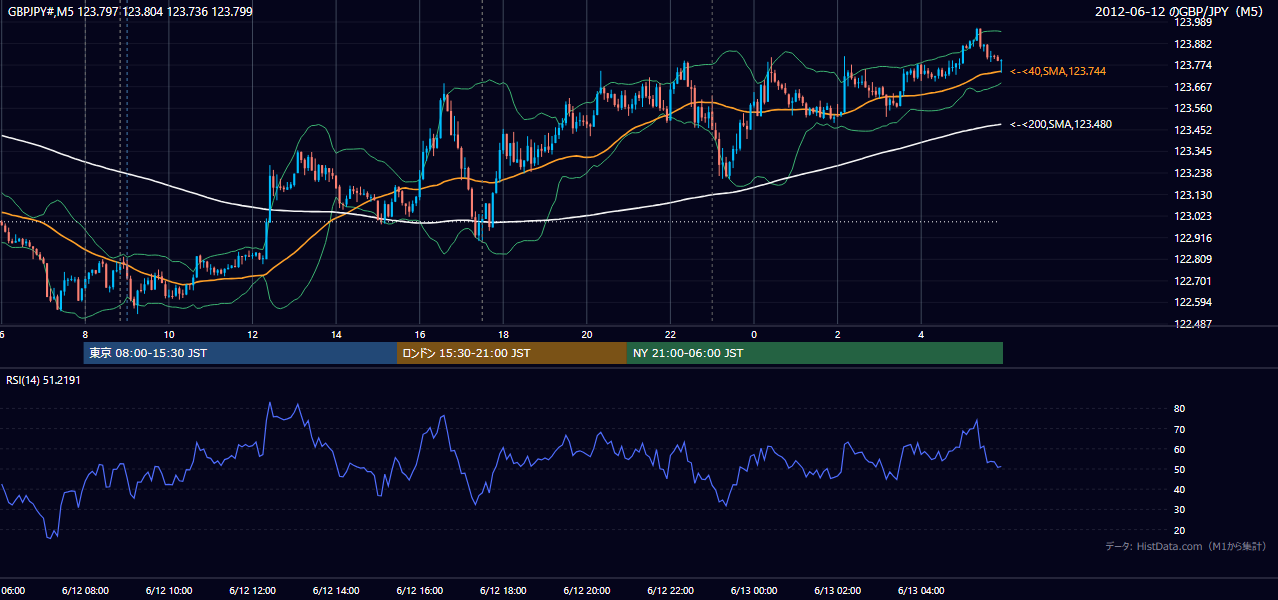Click hour tick '12' under the price chart
Viewport: 1278px width, 600px height.
[252, 335]
